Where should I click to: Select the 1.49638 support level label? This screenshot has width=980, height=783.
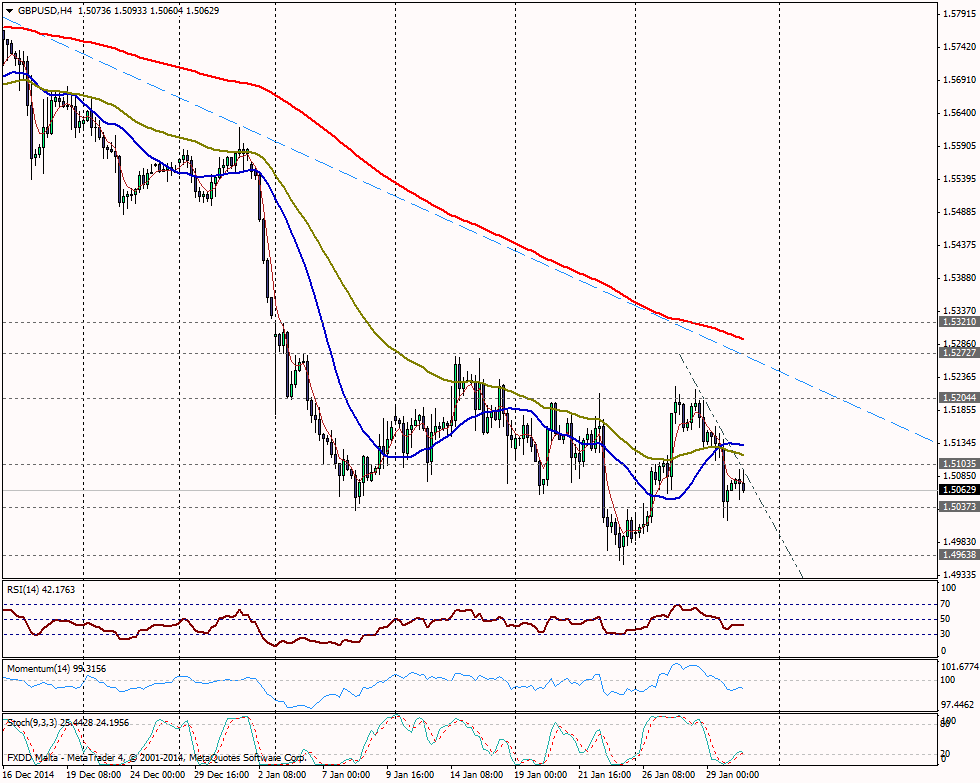click(x=957, y=554)
